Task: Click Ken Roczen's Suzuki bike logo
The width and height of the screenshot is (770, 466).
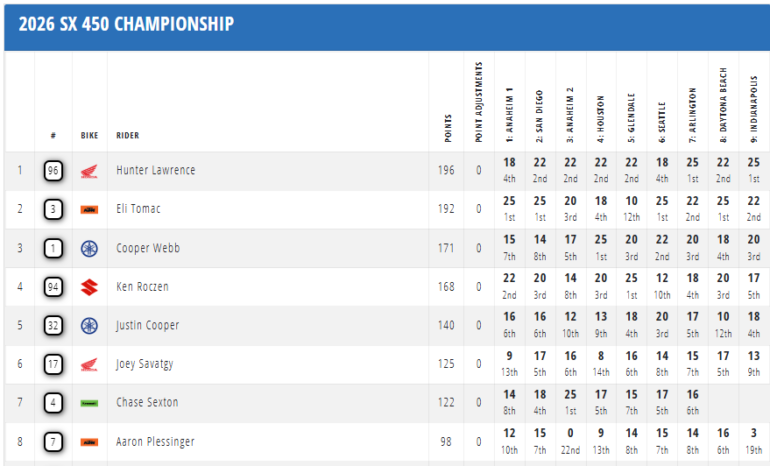Action: (x=89, y=287)
